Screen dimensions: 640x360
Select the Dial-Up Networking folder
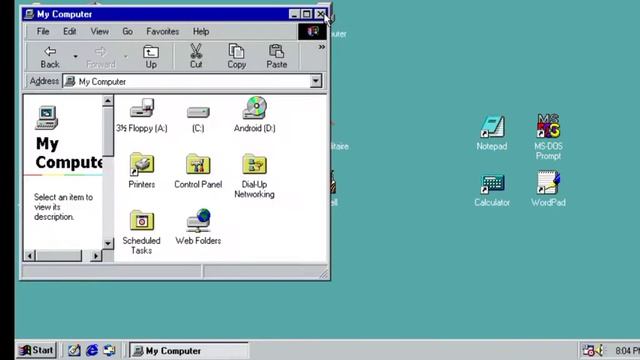click(254, 176)
